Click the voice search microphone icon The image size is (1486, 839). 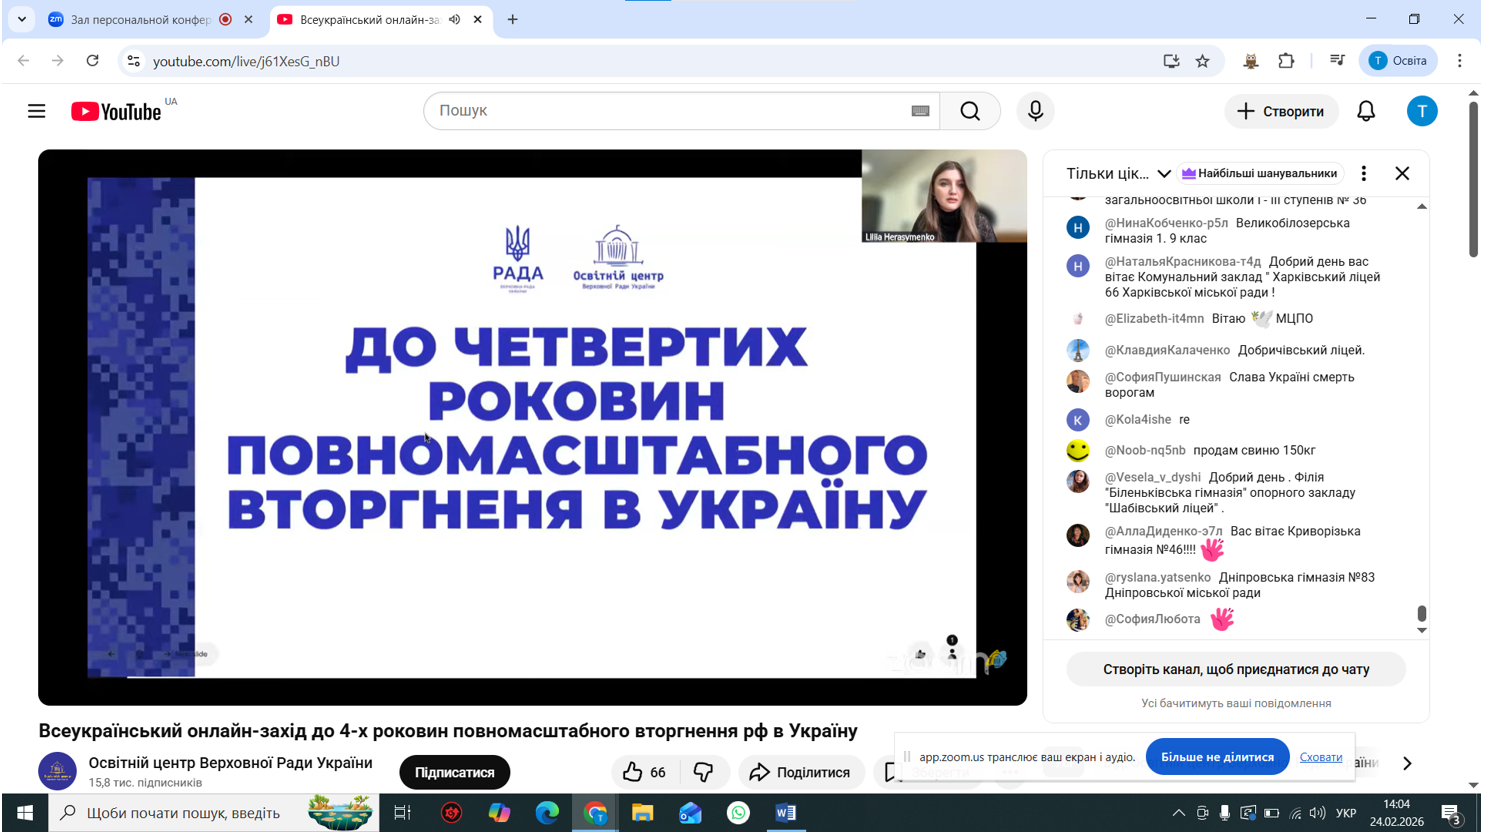tap(1035, 111)
